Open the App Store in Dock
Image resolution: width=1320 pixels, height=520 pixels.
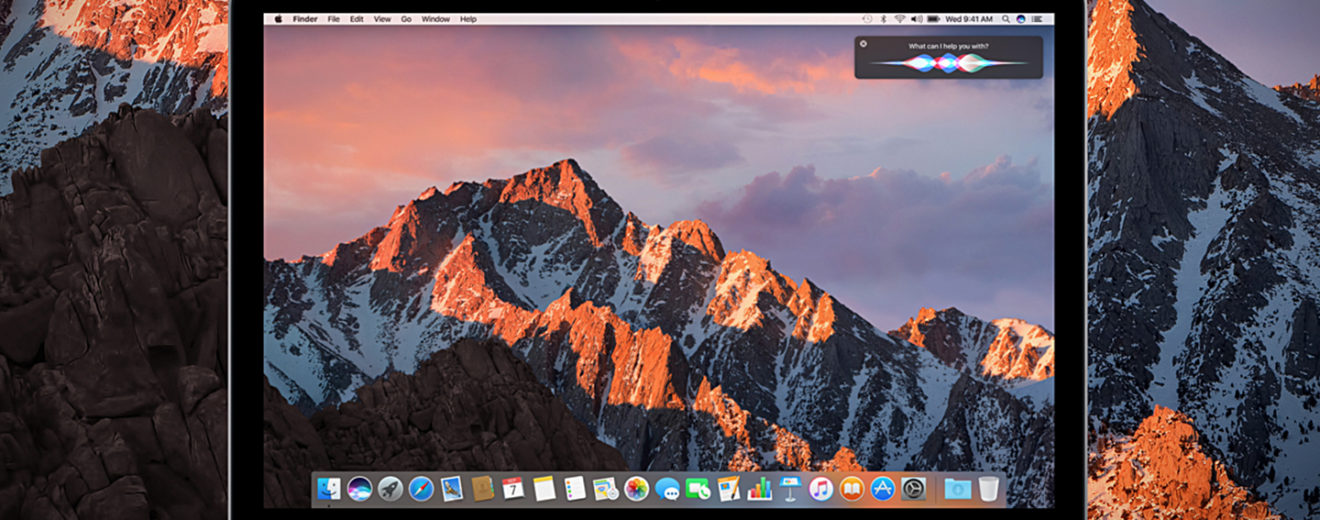pyautogui.click(x=882, y=488)
